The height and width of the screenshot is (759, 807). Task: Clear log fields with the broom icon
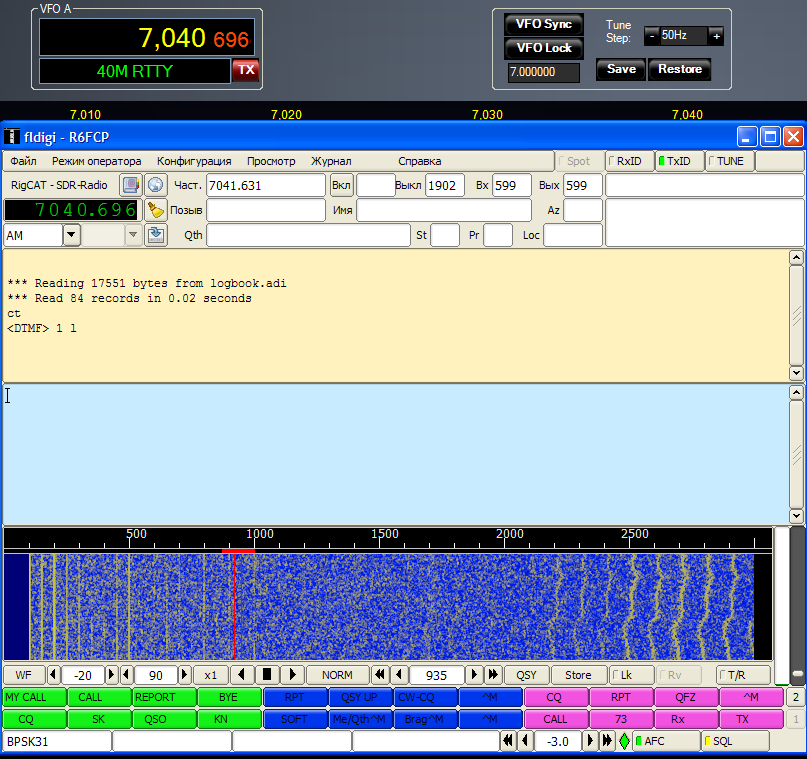[x=155, y=210]
